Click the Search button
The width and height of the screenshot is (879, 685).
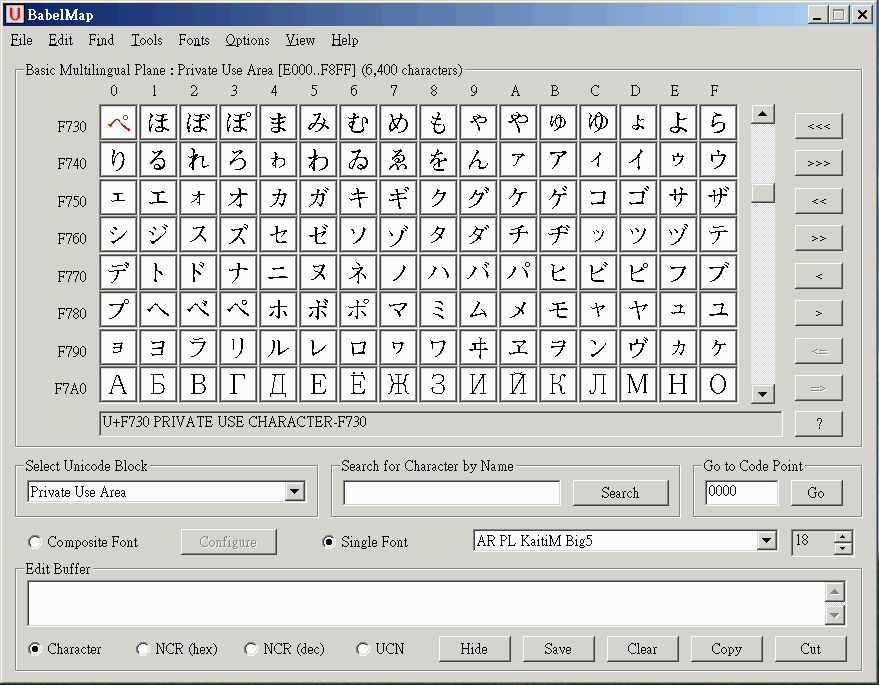[x=620, y=493]
